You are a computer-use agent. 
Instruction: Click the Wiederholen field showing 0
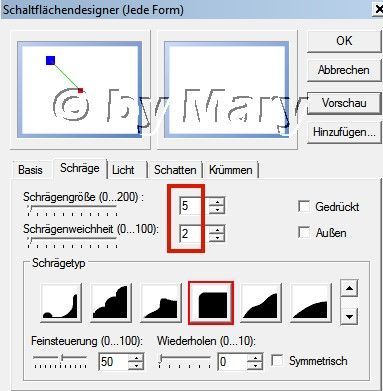click(233, 362)
